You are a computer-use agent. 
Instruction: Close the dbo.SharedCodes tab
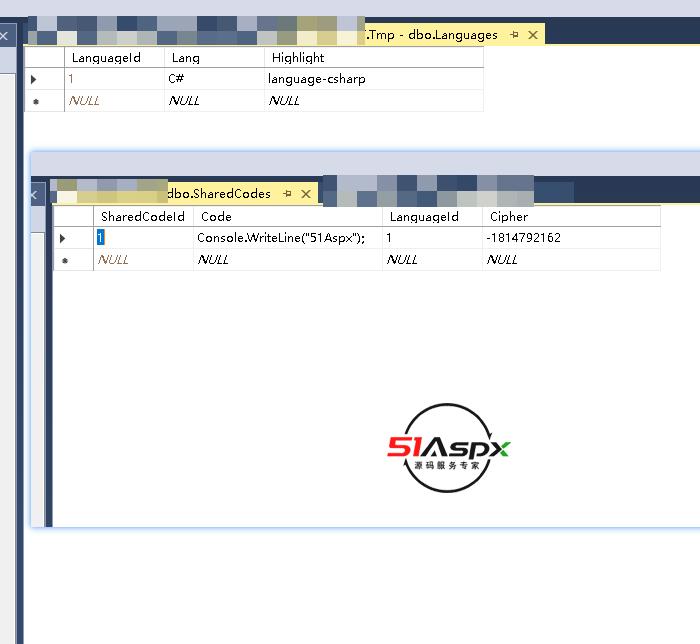click(306, 194)
